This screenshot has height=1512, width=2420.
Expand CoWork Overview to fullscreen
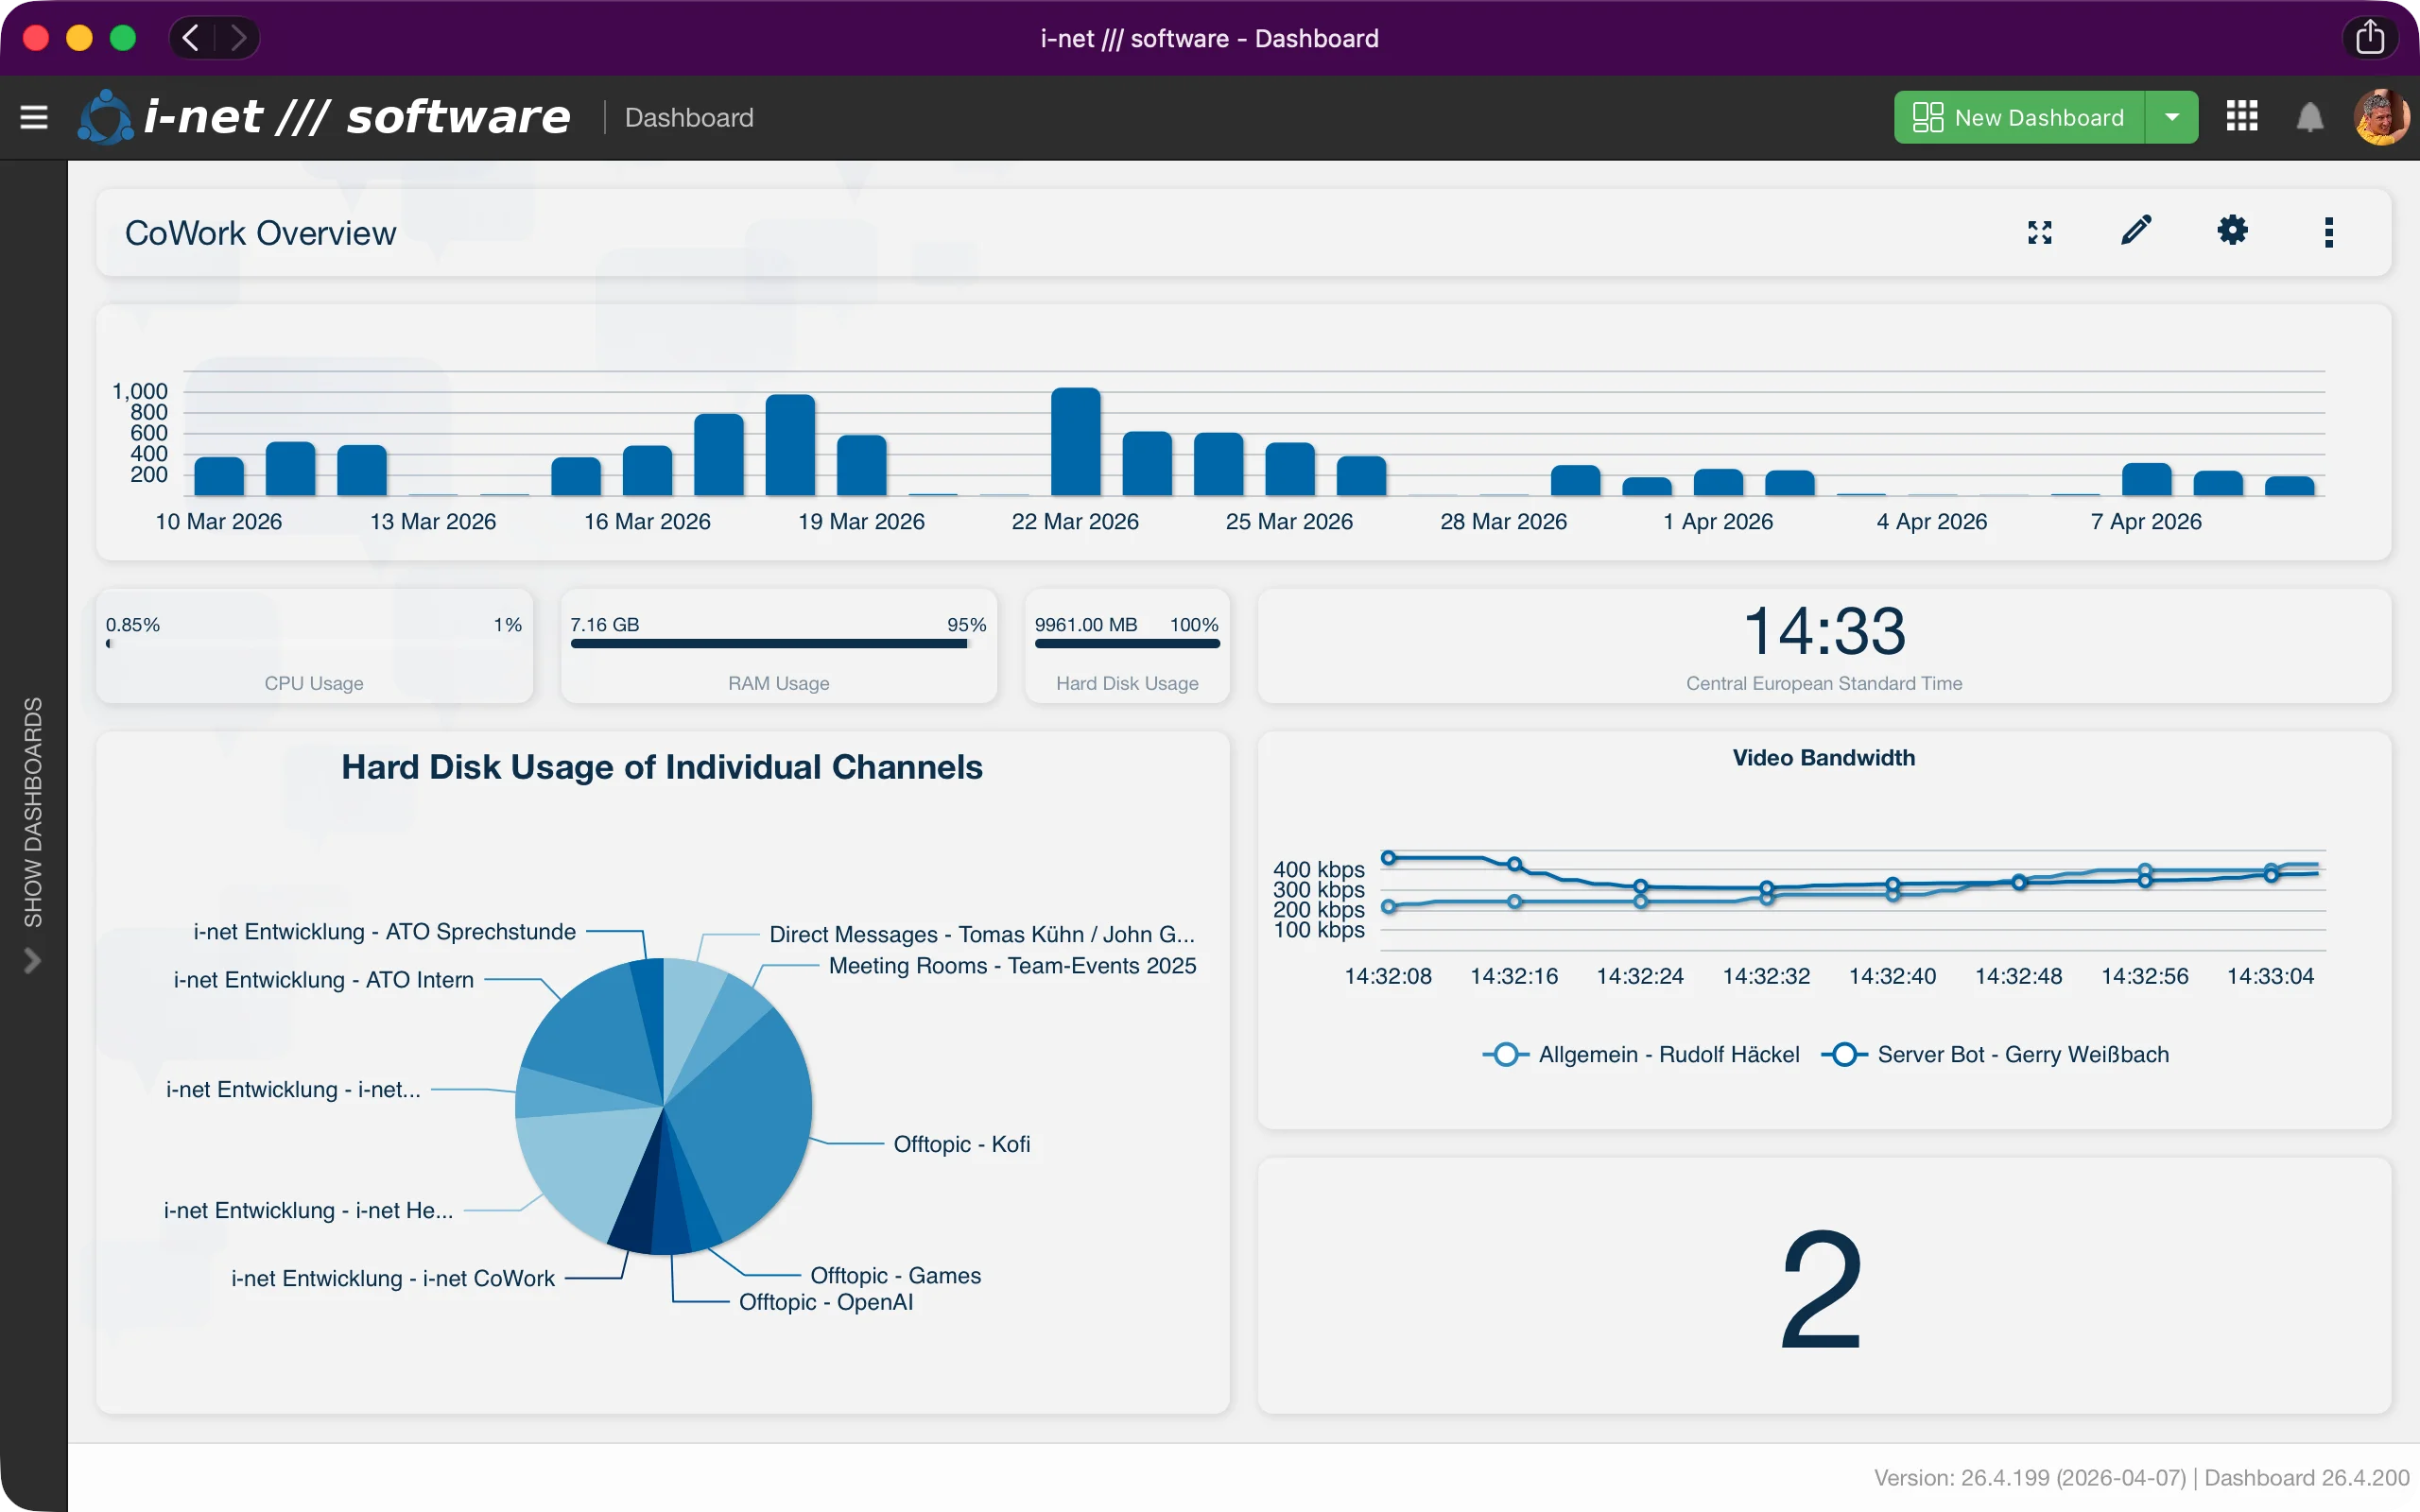pos(2040,231)
